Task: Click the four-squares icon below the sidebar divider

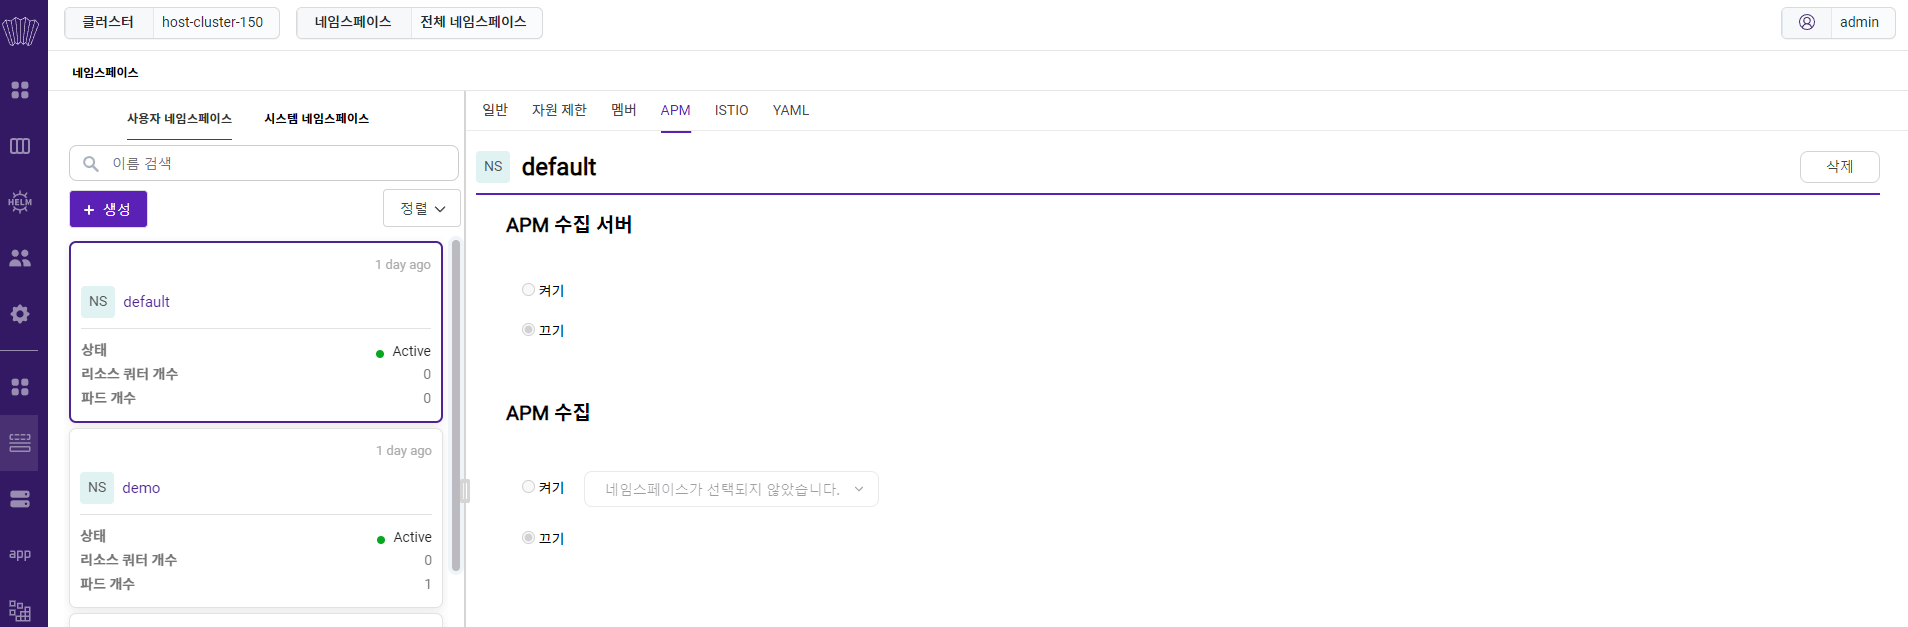Action: coord(20,387)
